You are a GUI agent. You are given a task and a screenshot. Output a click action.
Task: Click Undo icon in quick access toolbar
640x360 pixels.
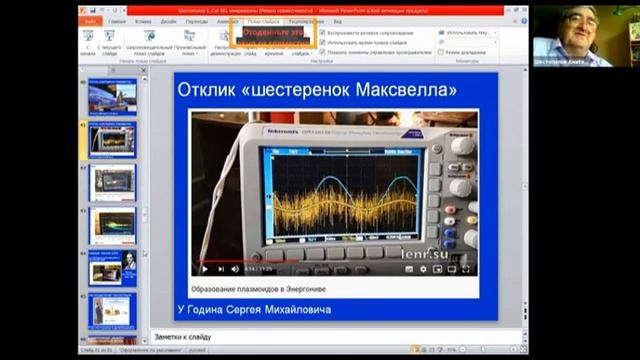click(102, 10)
